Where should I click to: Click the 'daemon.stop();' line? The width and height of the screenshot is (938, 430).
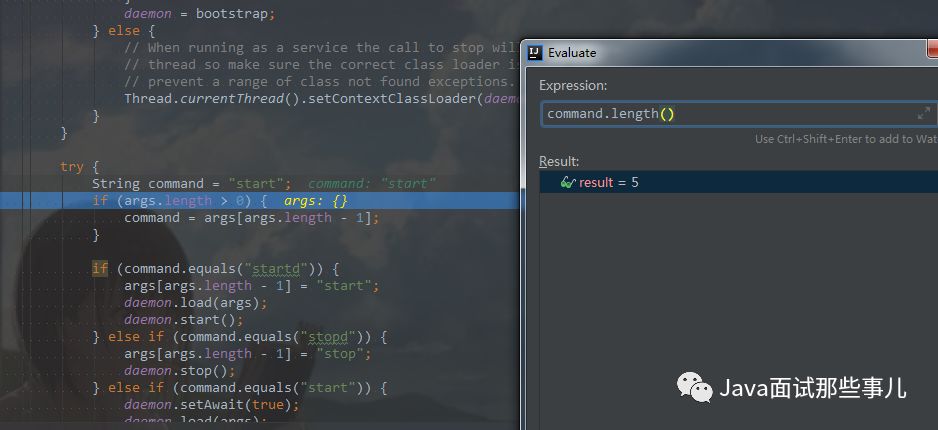point(180,371)
